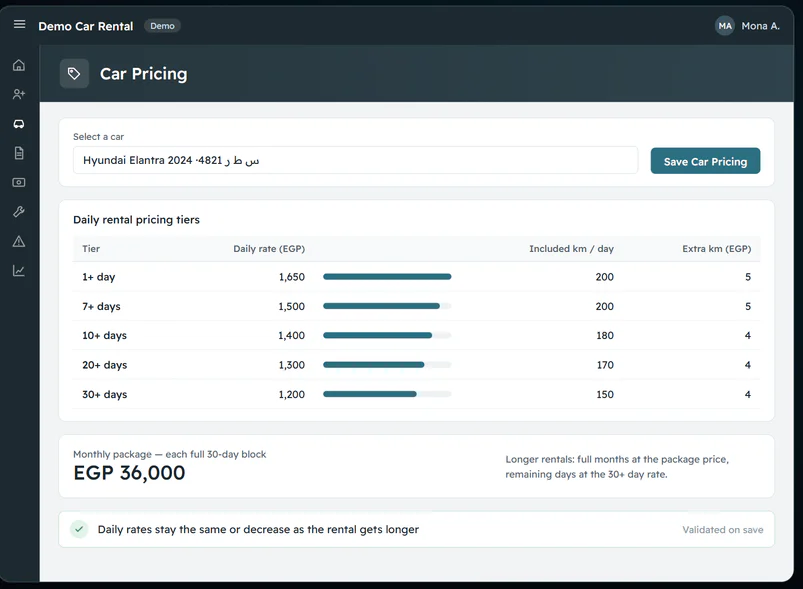Click the 30+ days rate bar
Image resolution: width=803 pixels, height=589 pixels.
coord(387,394)
